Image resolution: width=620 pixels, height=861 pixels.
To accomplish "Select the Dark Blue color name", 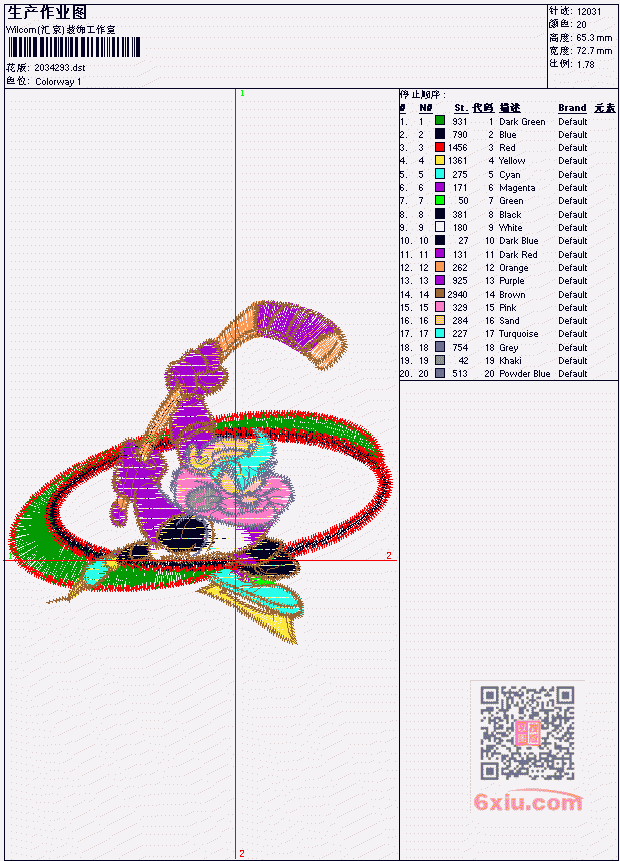I will coord(518,241).
